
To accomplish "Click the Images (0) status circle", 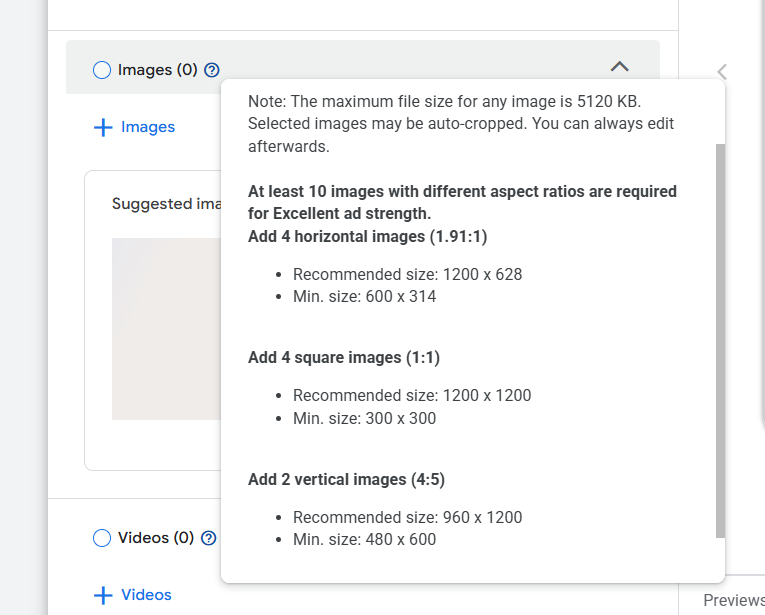I will pos(102,70).
